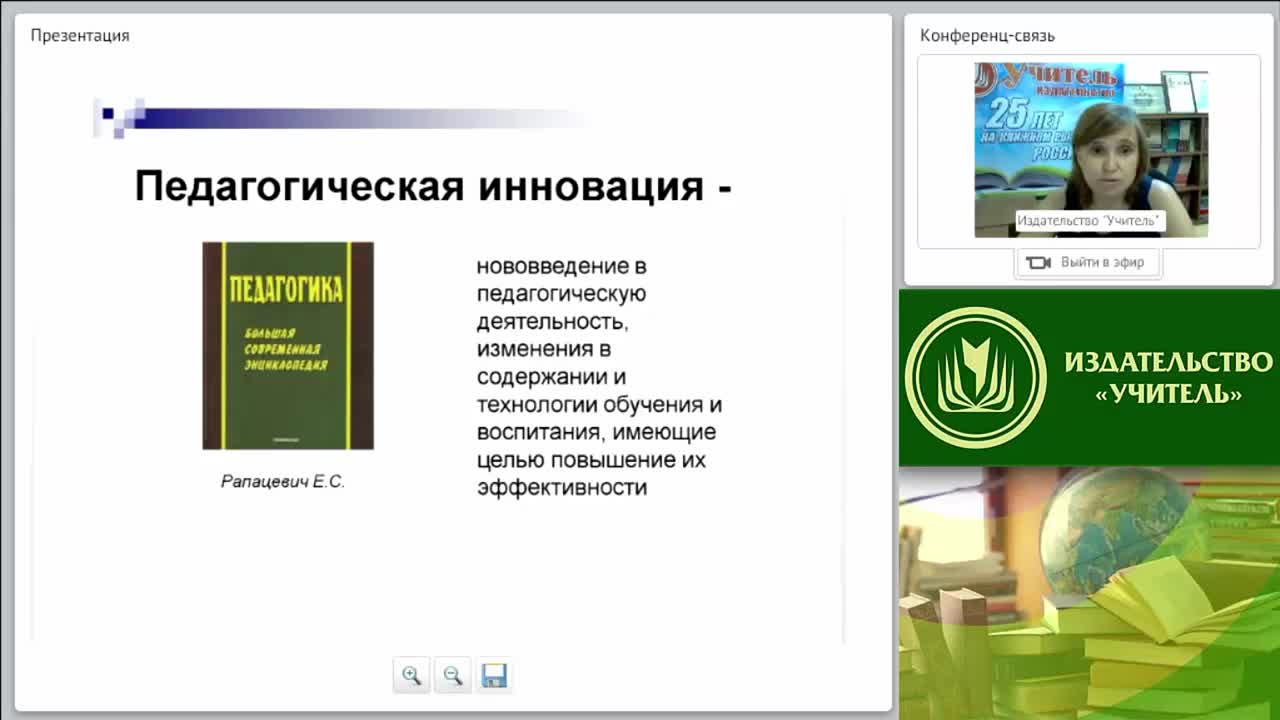Click the 'Презентация' panel title

click(80, 36)
